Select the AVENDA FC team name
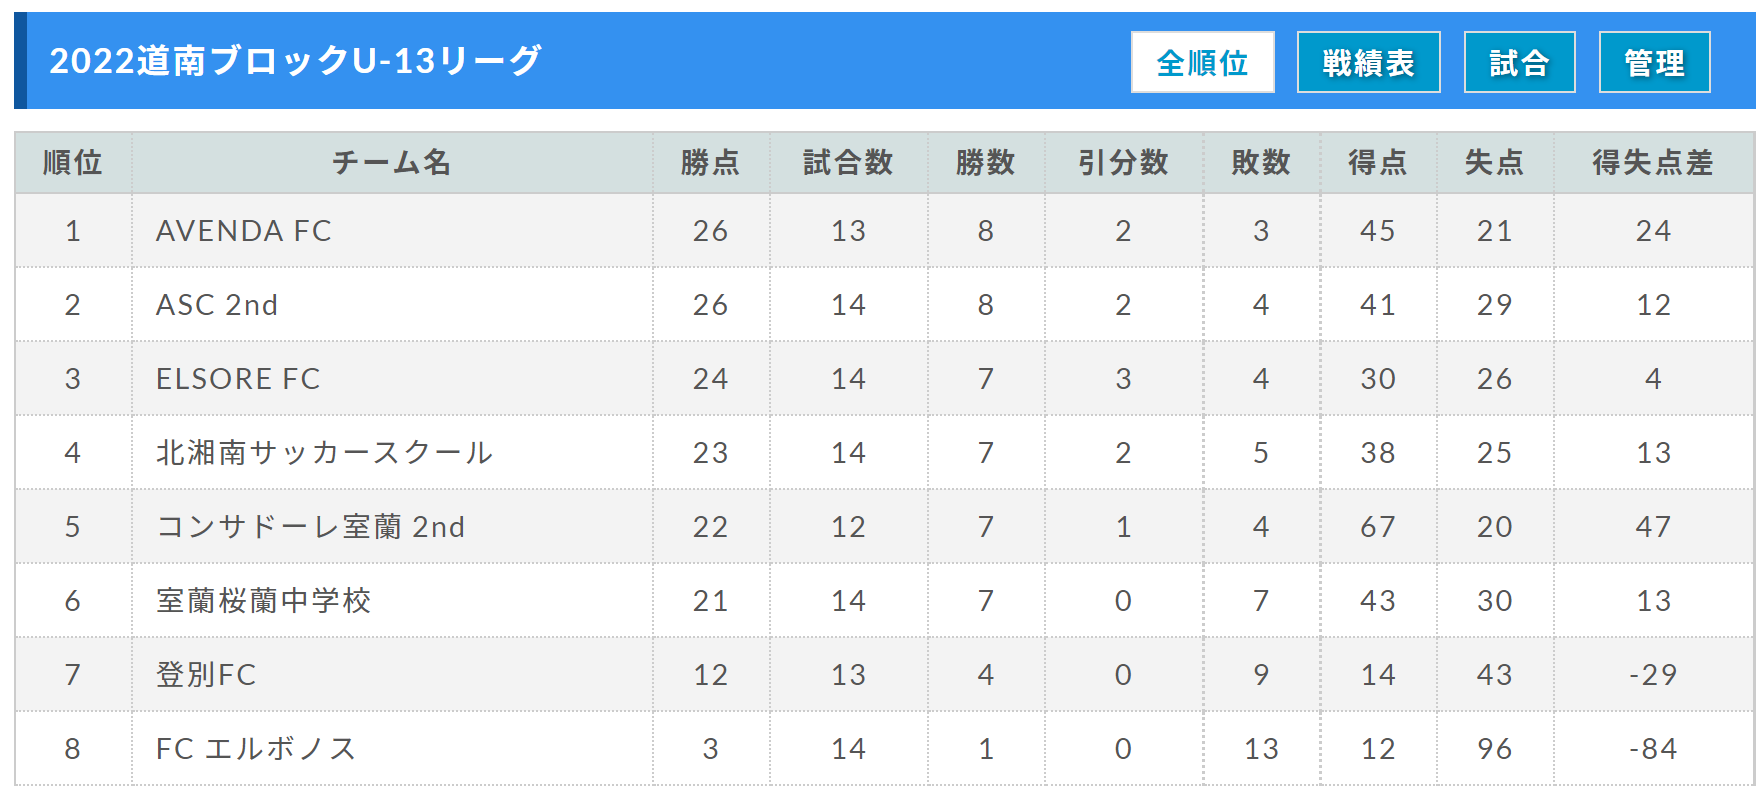 (x=243, y=231)
